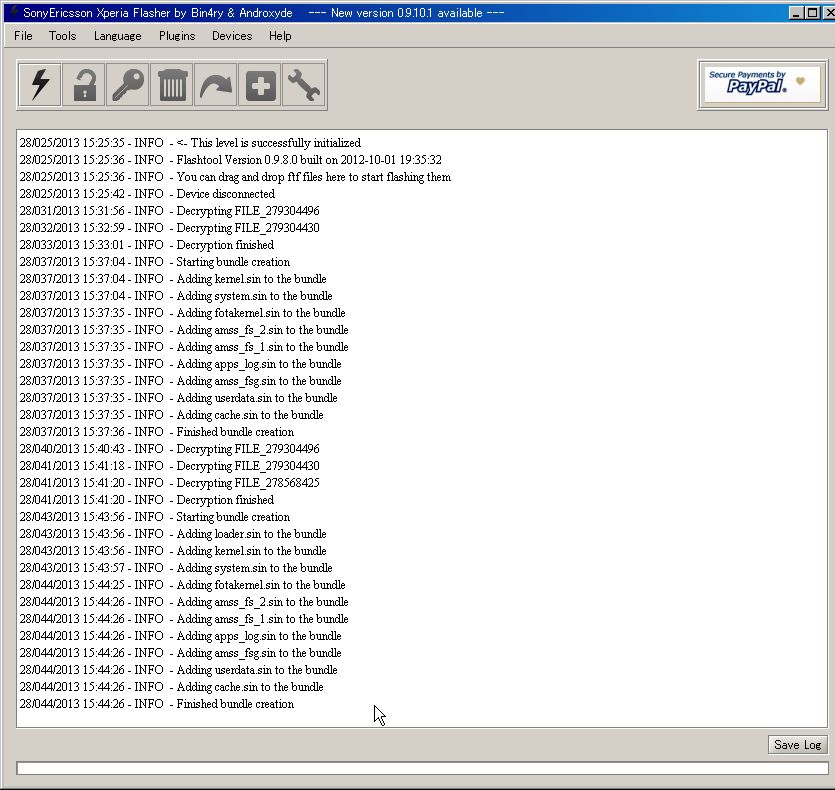Screen dimensions: 835x790
Task: Open the Help menu
Action: [280, 36]
